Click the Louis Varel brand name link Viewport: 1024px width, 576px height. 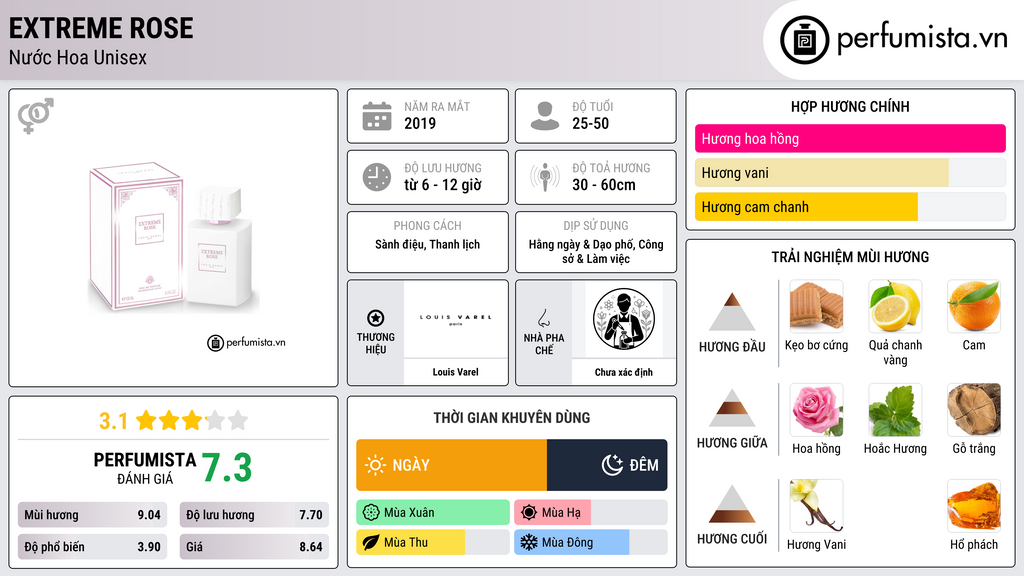click(455, 372)
